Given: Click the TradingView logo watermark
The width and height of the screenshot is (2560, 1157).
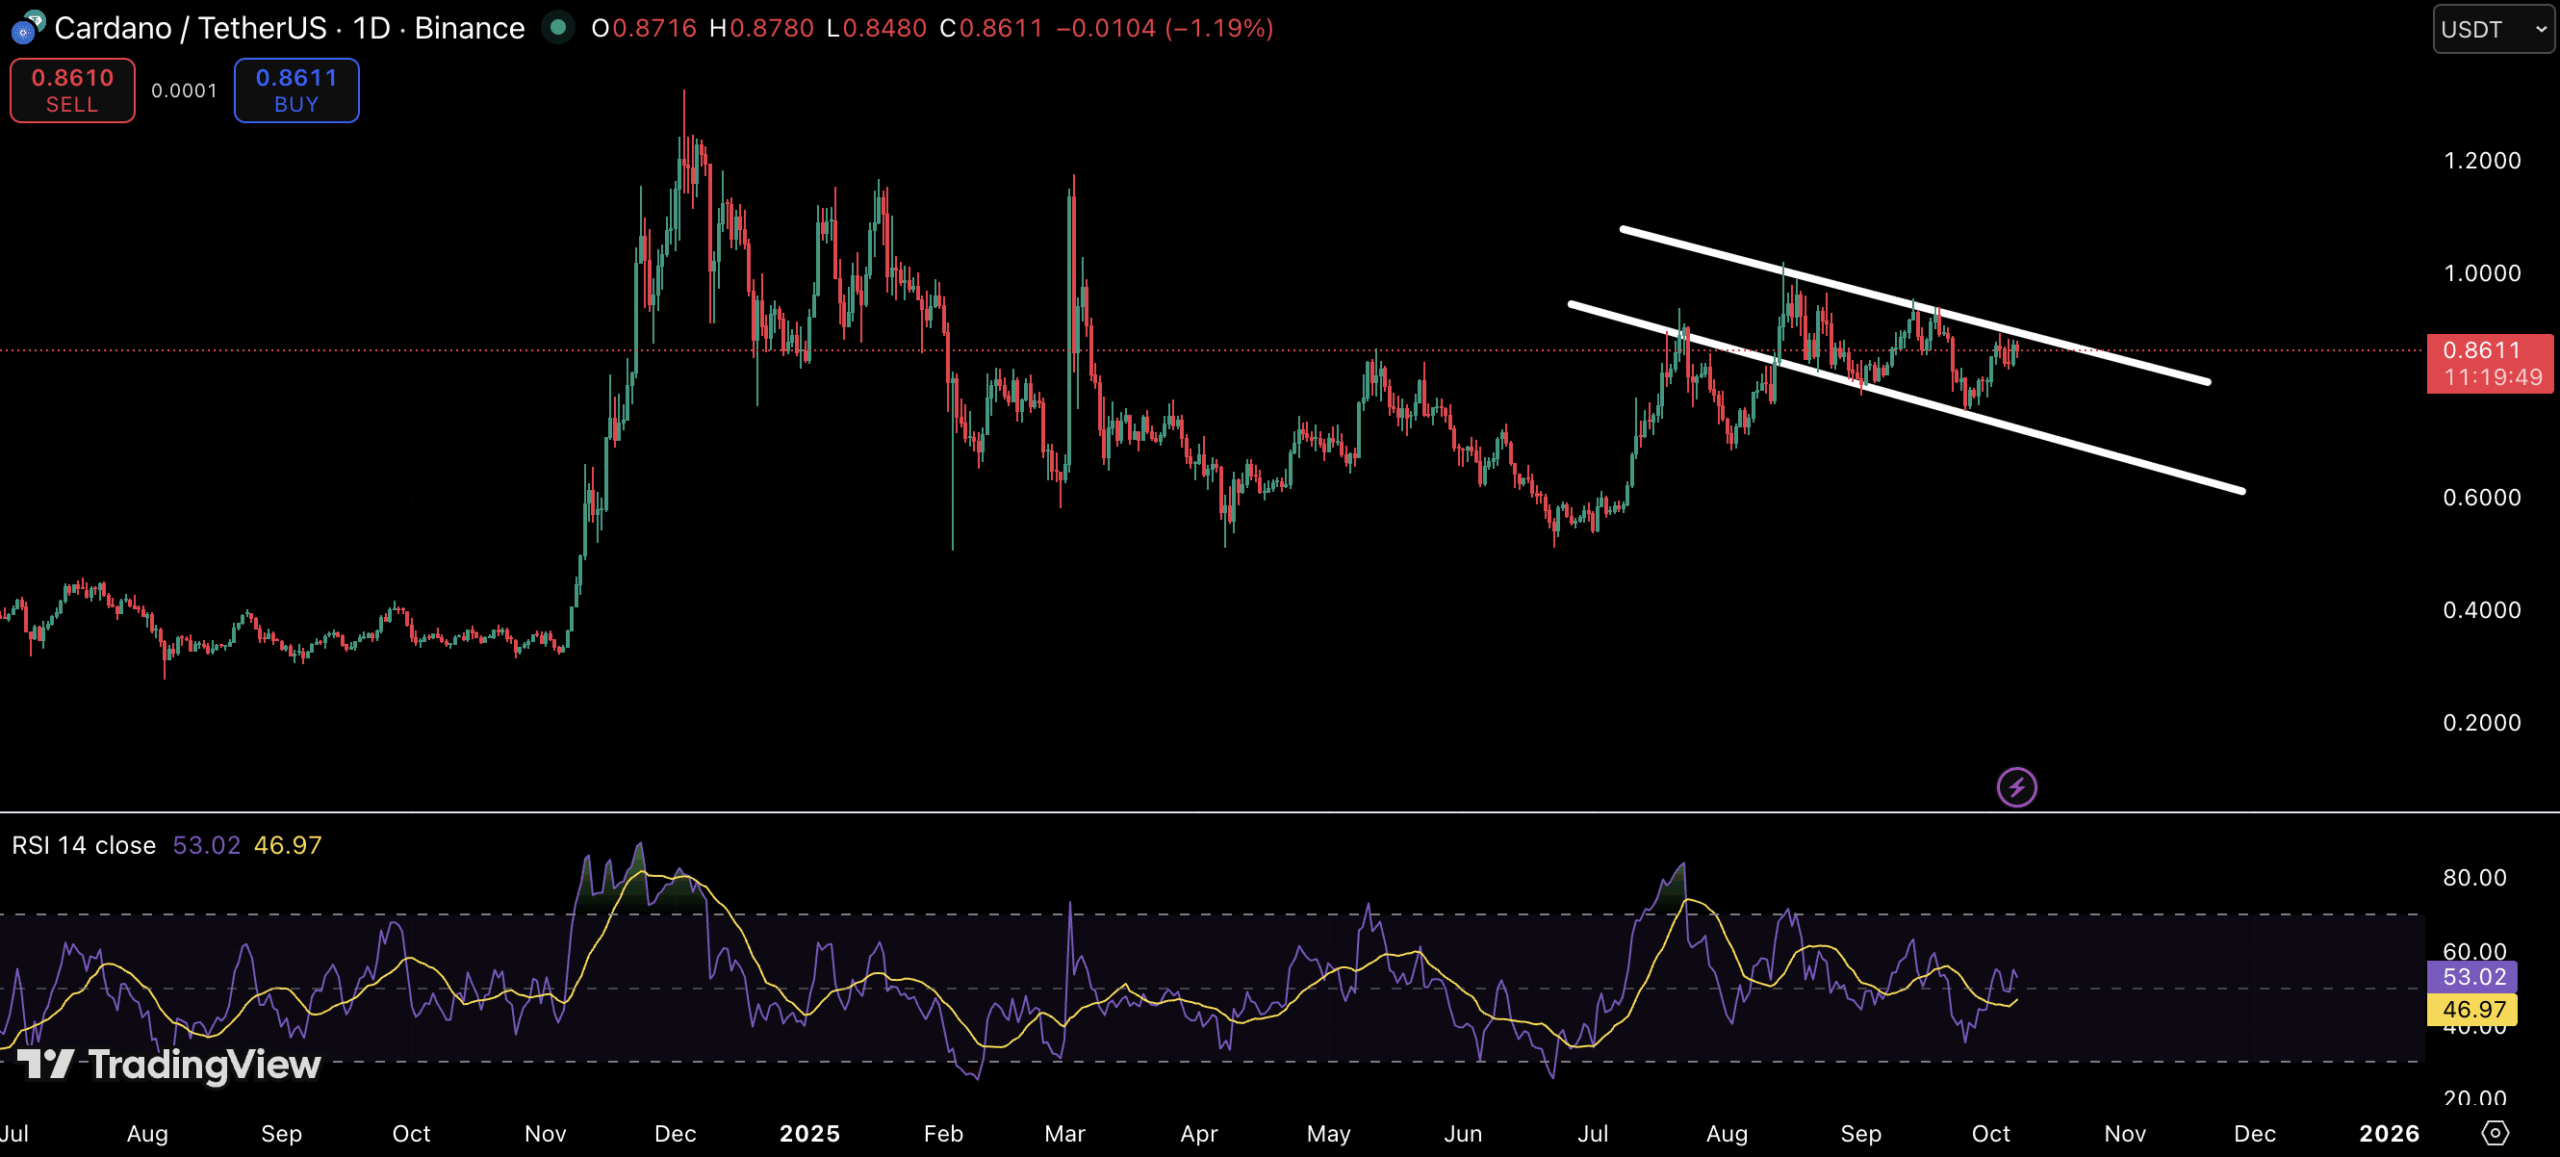Looking at the screenshot, I should (x=170, y=1064).
